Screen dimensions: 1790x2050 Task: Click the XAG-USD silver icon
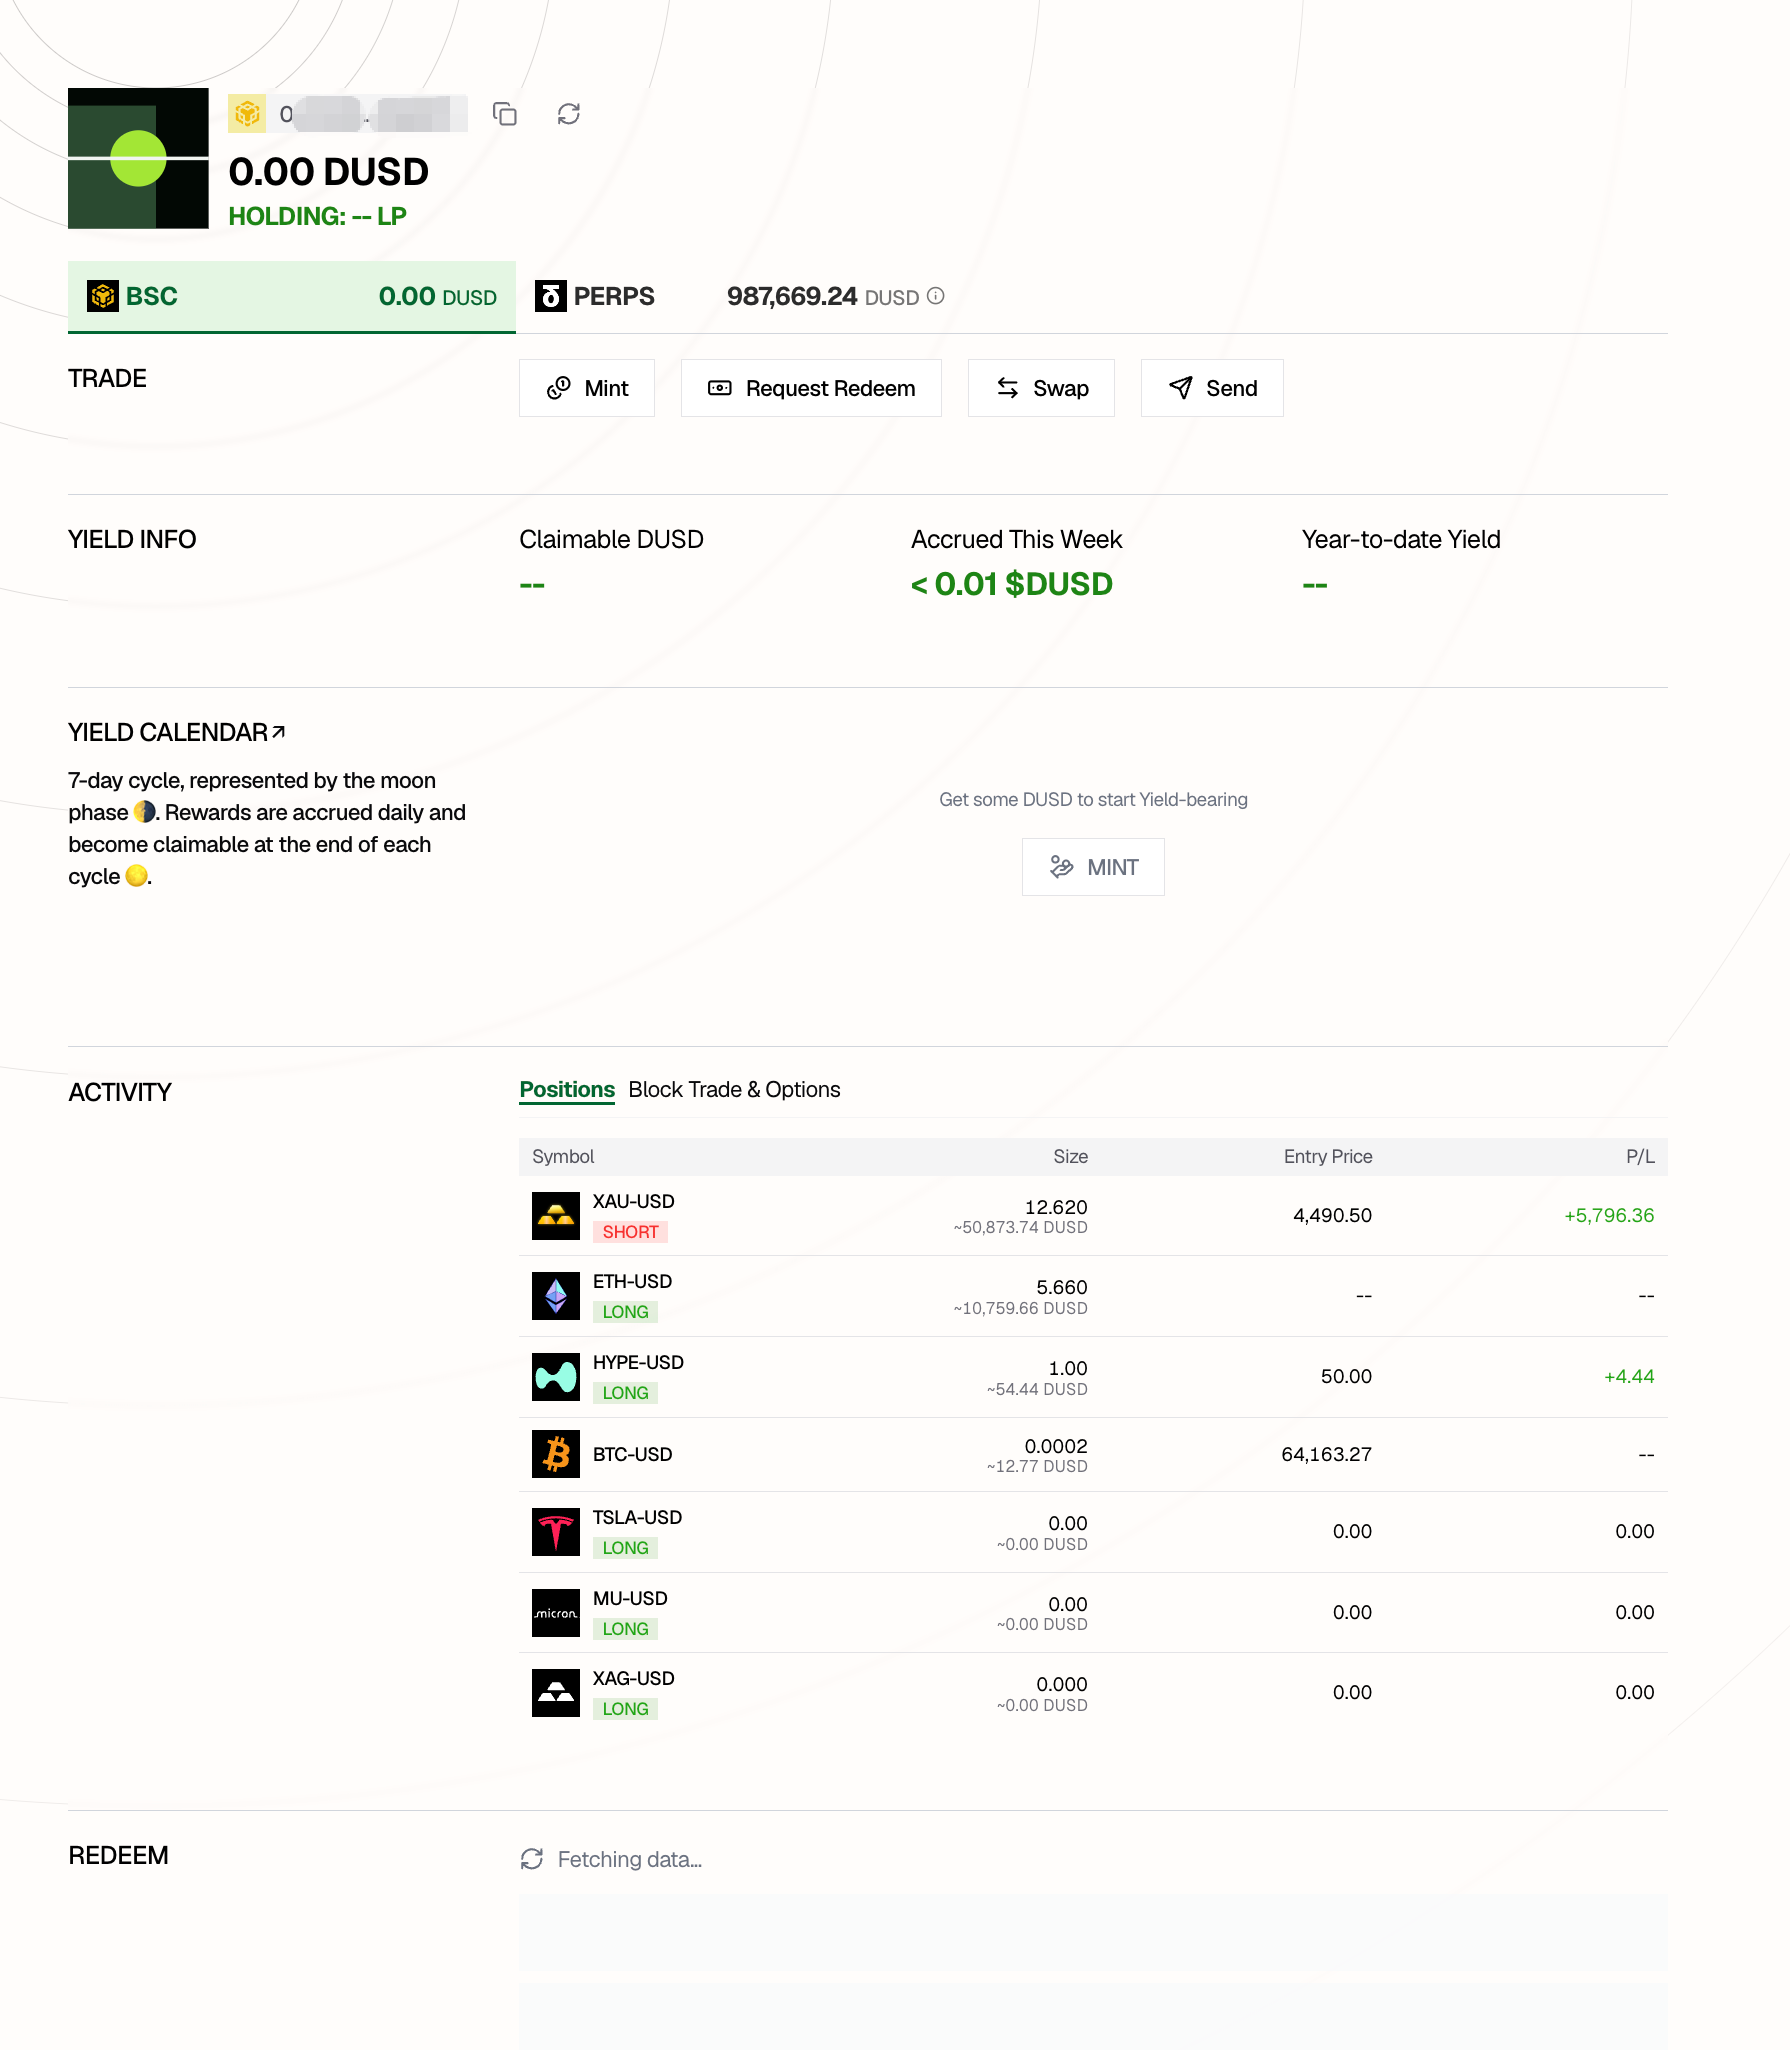click(556, 1693)
